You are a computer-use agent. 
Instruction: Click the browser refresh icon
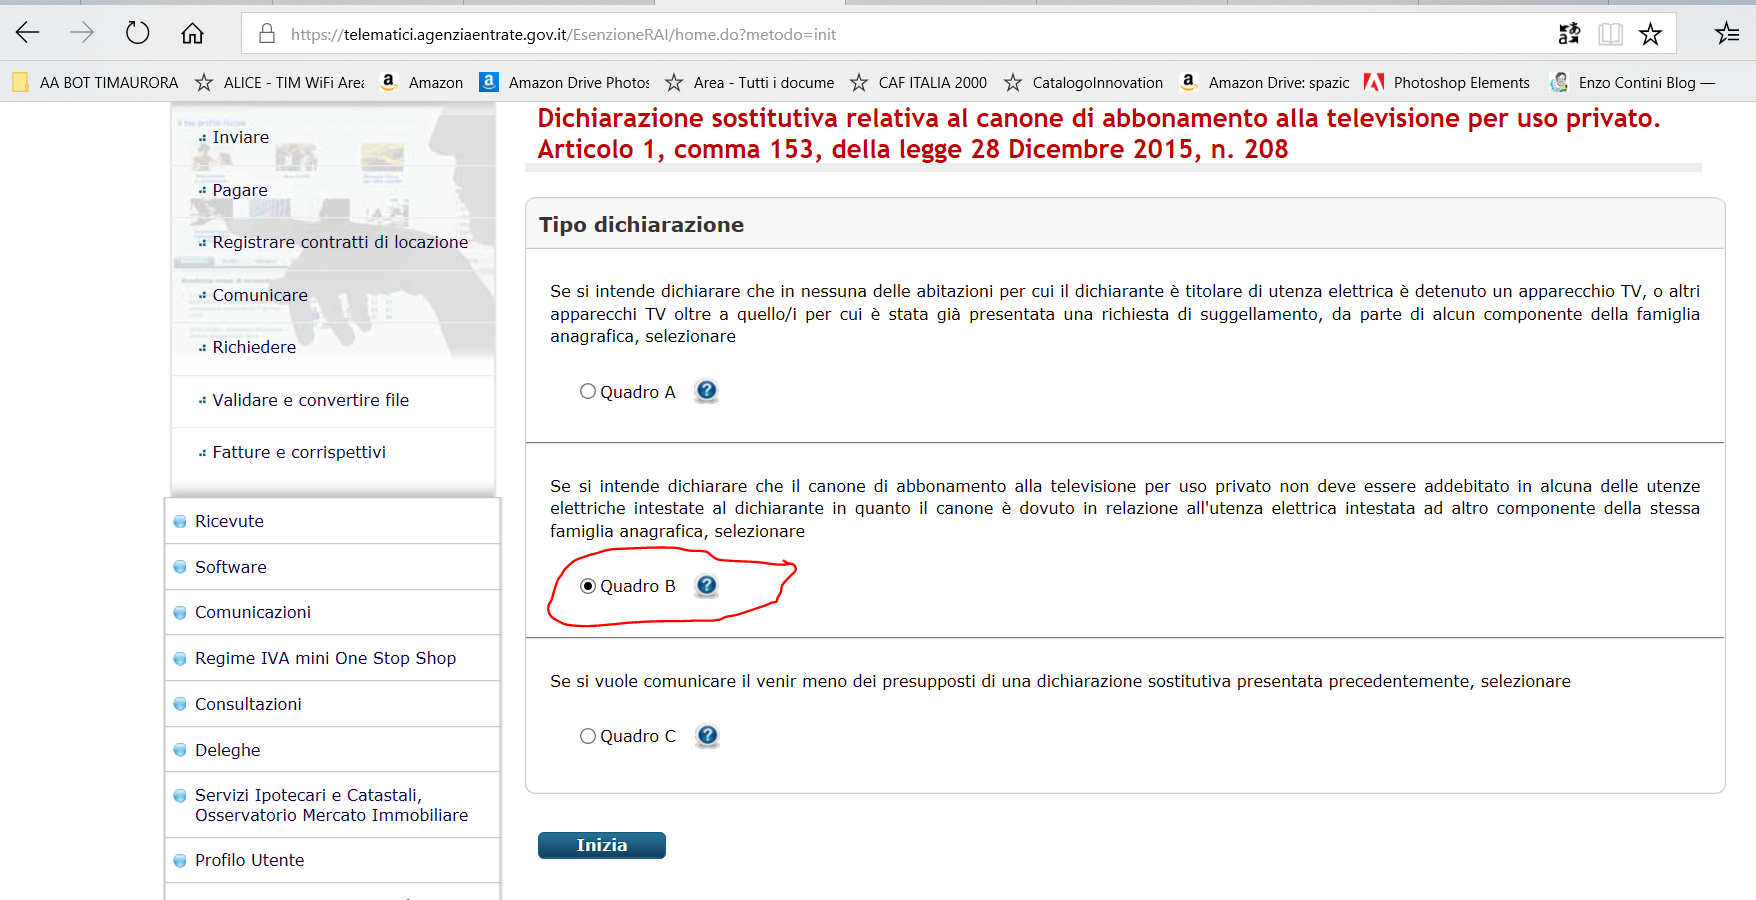click(137, 34)
